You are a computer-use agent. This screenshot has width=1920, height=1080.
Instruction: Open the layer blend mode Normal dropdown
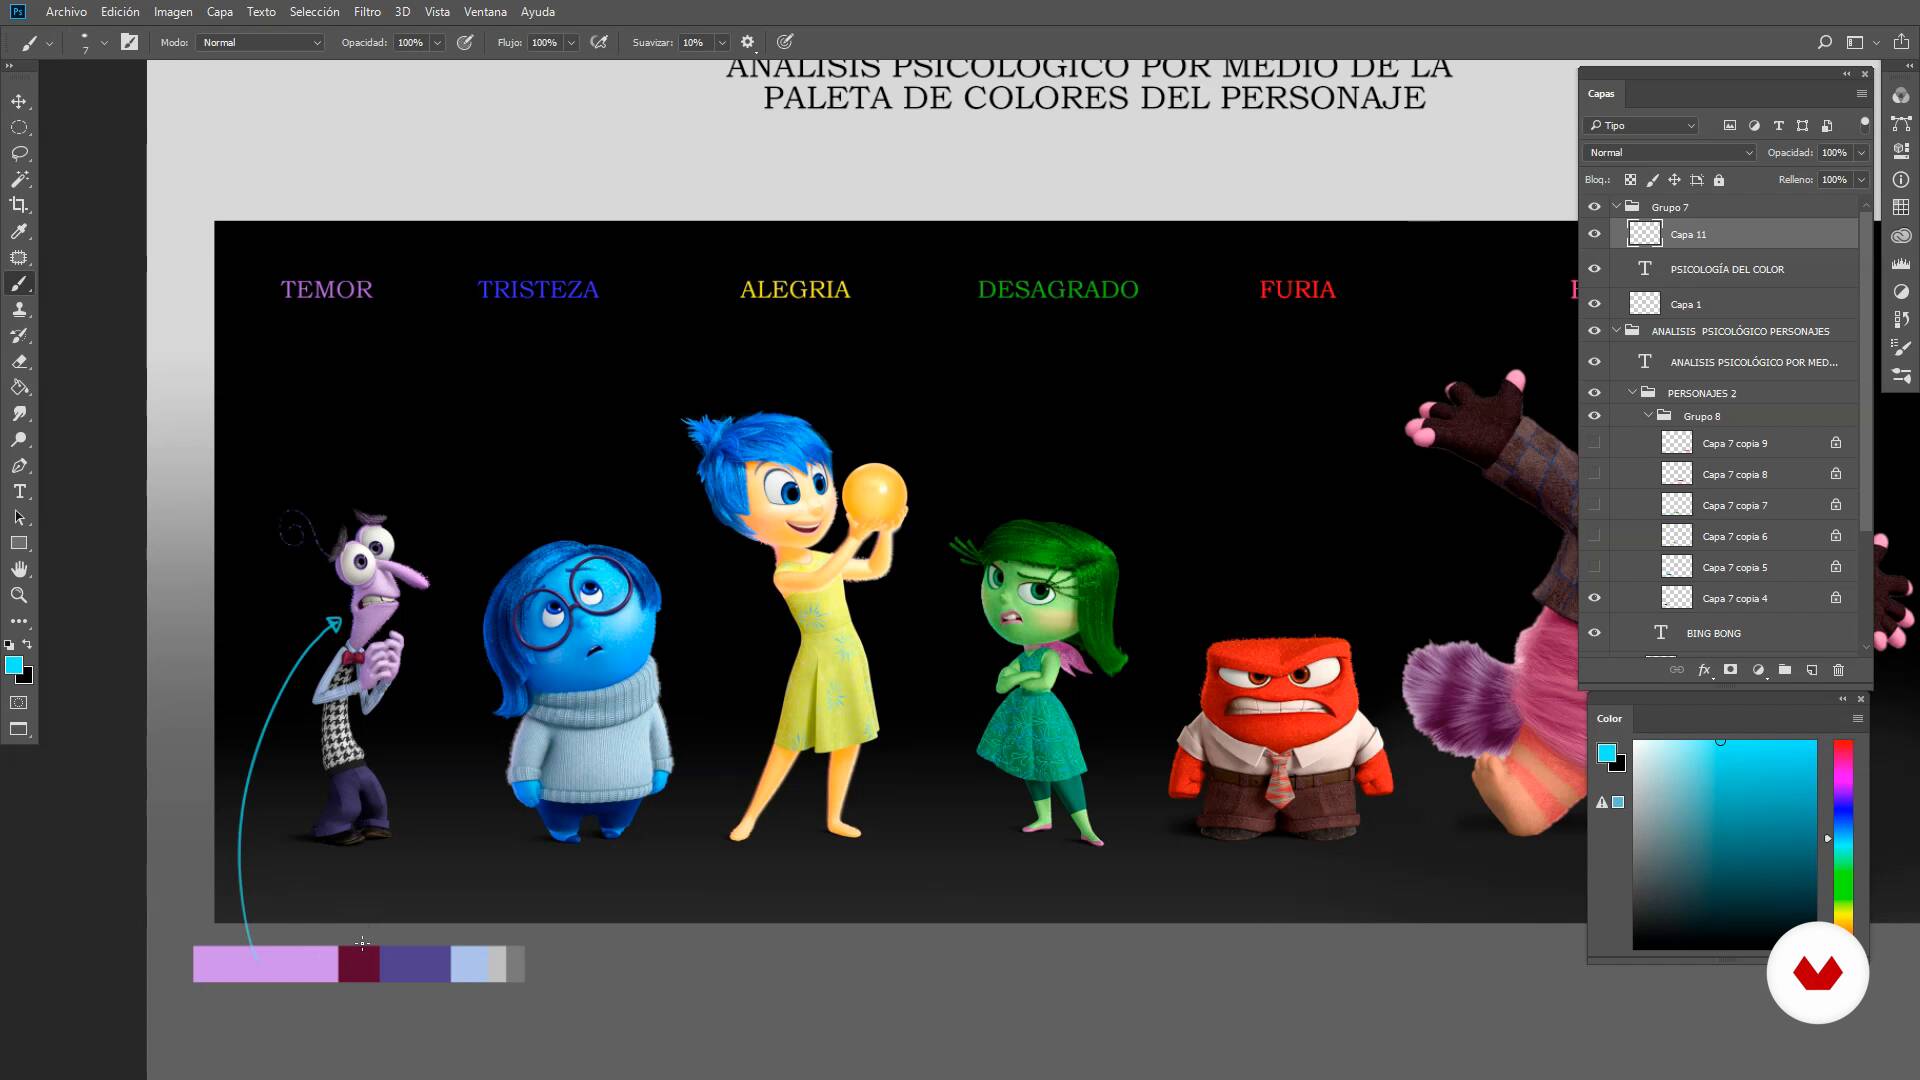[1669, 153]
